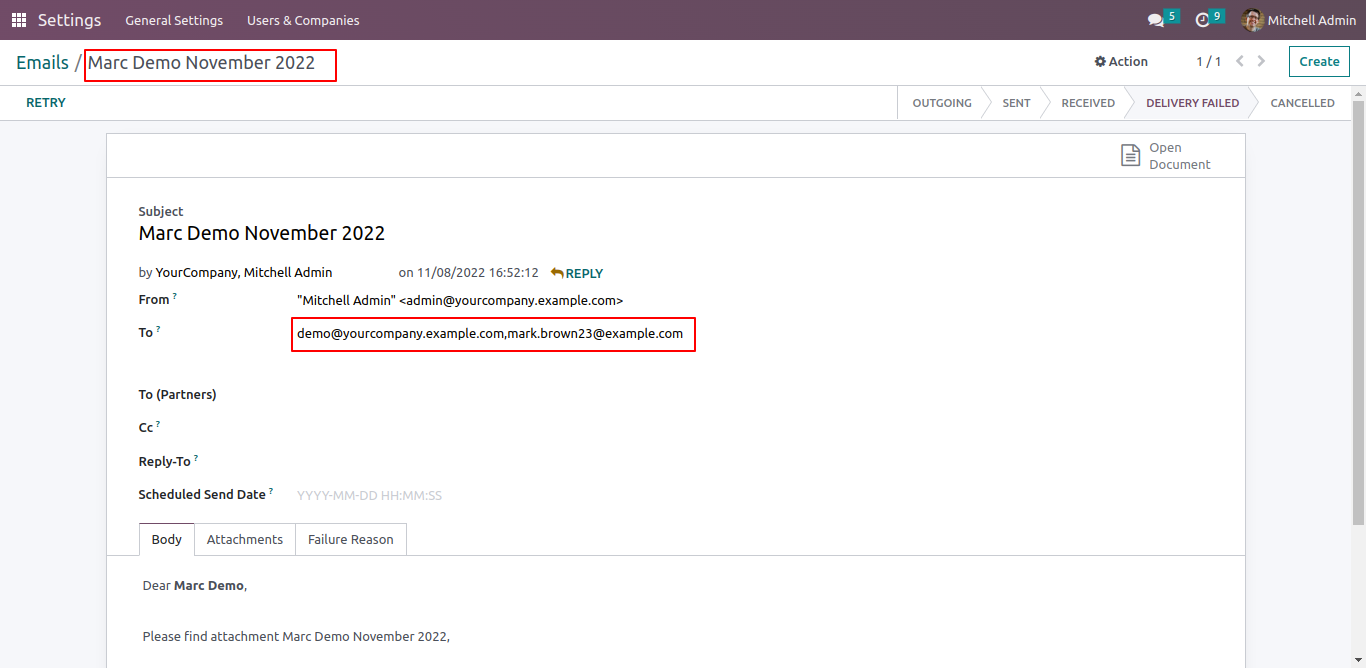This screenshot has height=668, width=1366.
Task: Click the 1 / 1 pager counter
Action: point(1209,61)
